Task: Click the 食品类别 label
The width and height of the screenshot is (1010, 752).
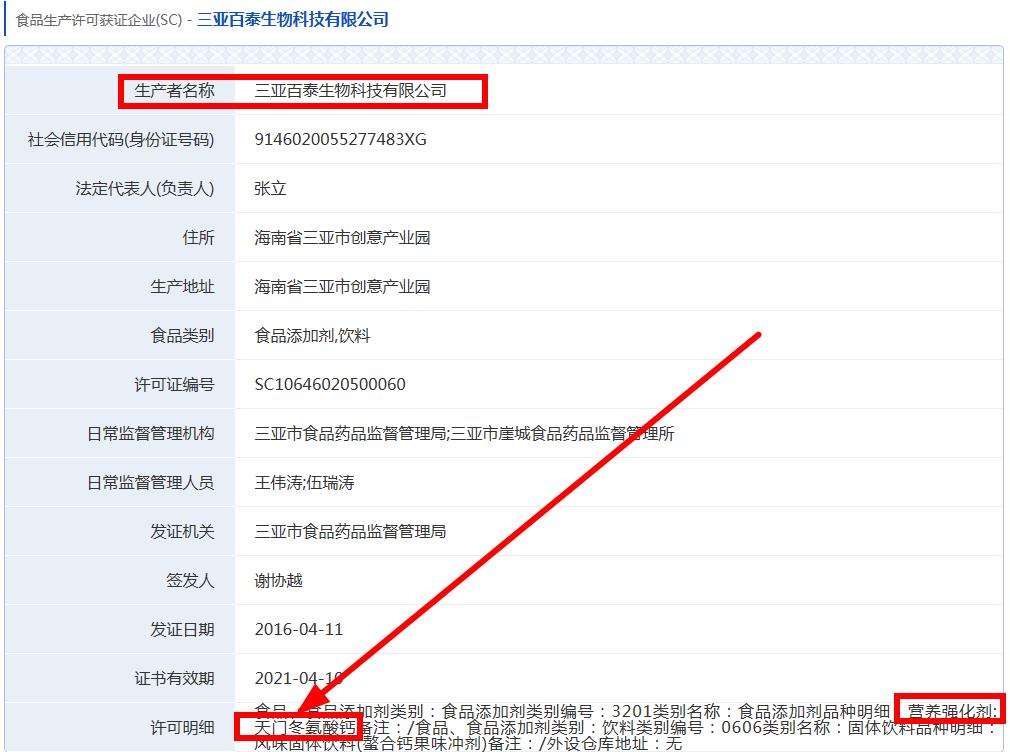Action: (x=182, y=336)
